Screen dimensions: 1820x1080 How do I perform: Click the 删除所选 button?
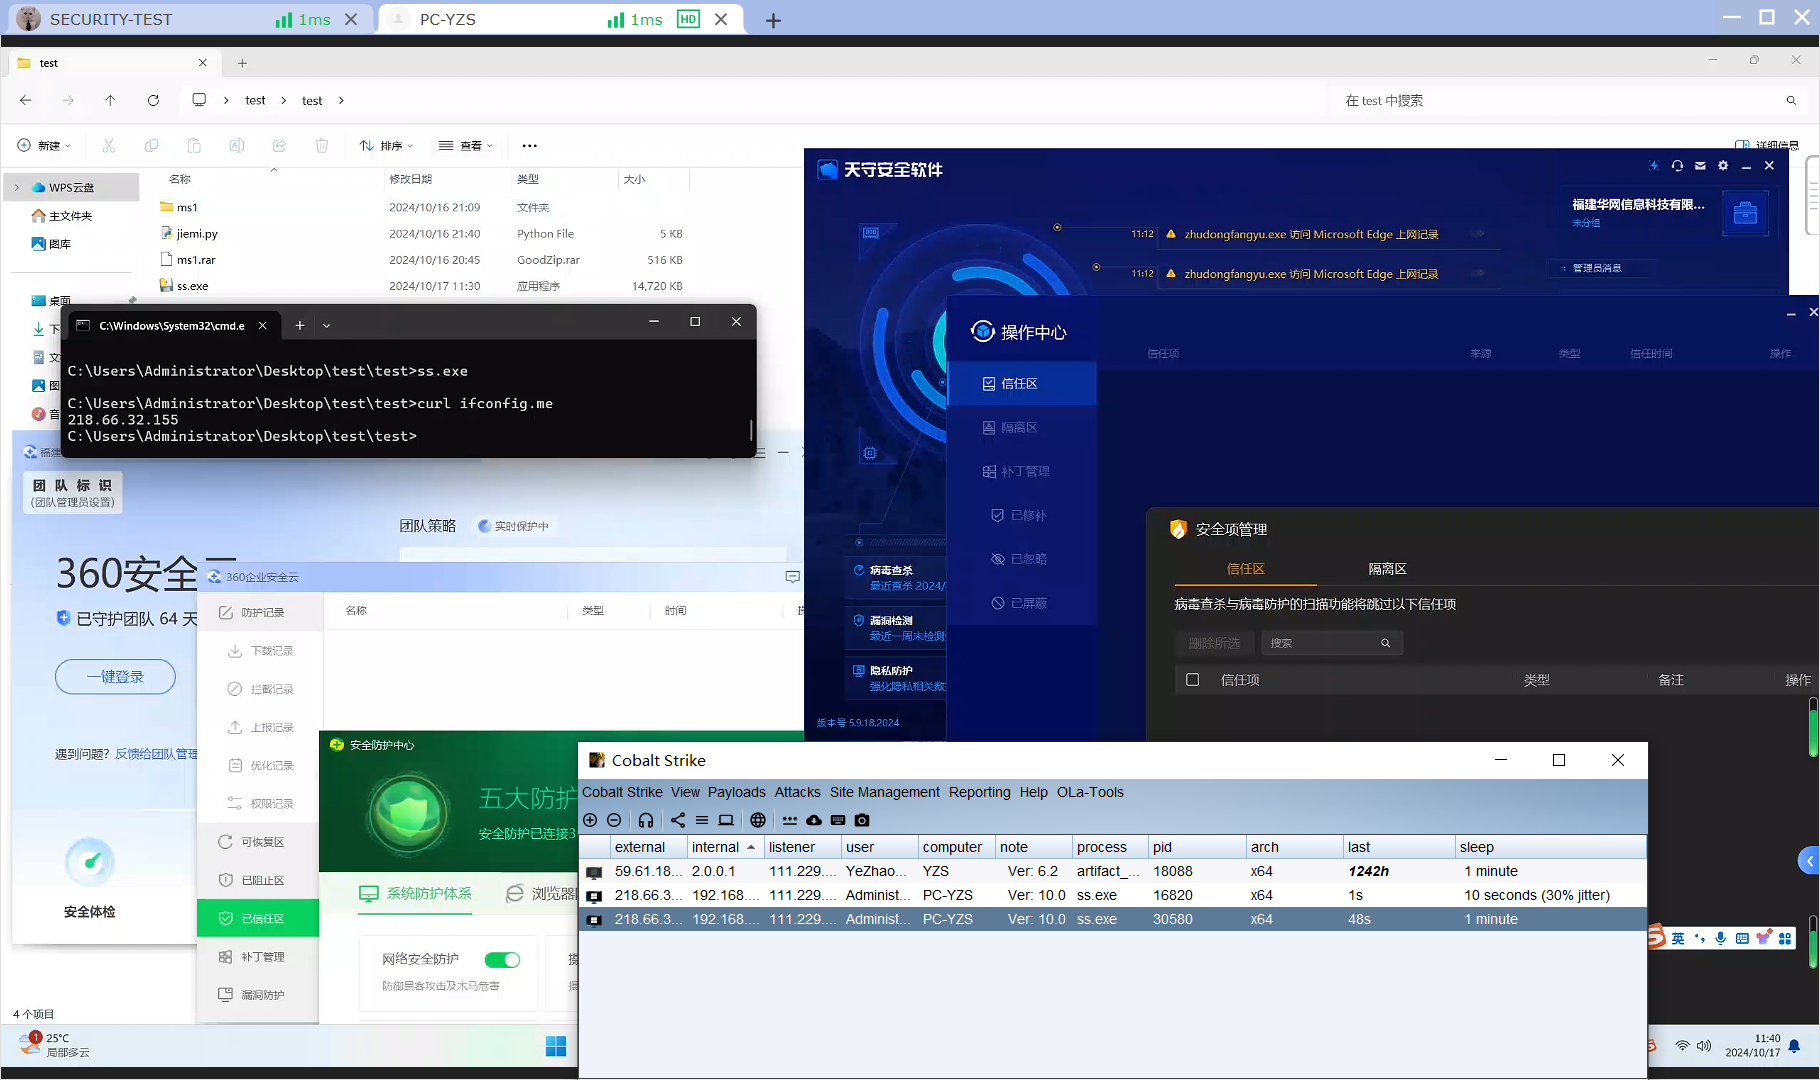click(1214, 643)
